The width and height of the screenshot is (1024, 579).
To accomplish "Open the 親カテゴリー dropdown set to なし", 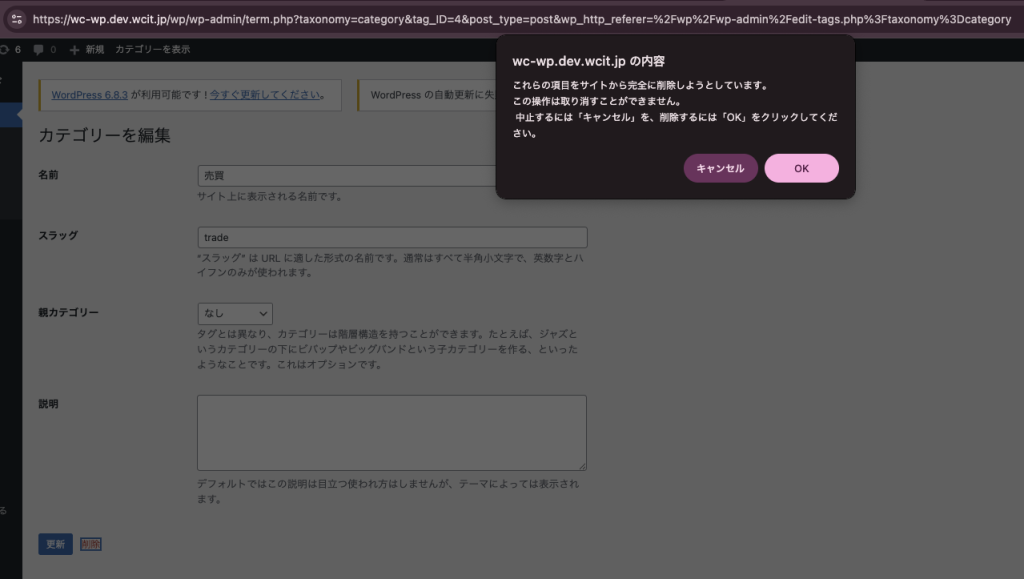I will pos(235,314).
